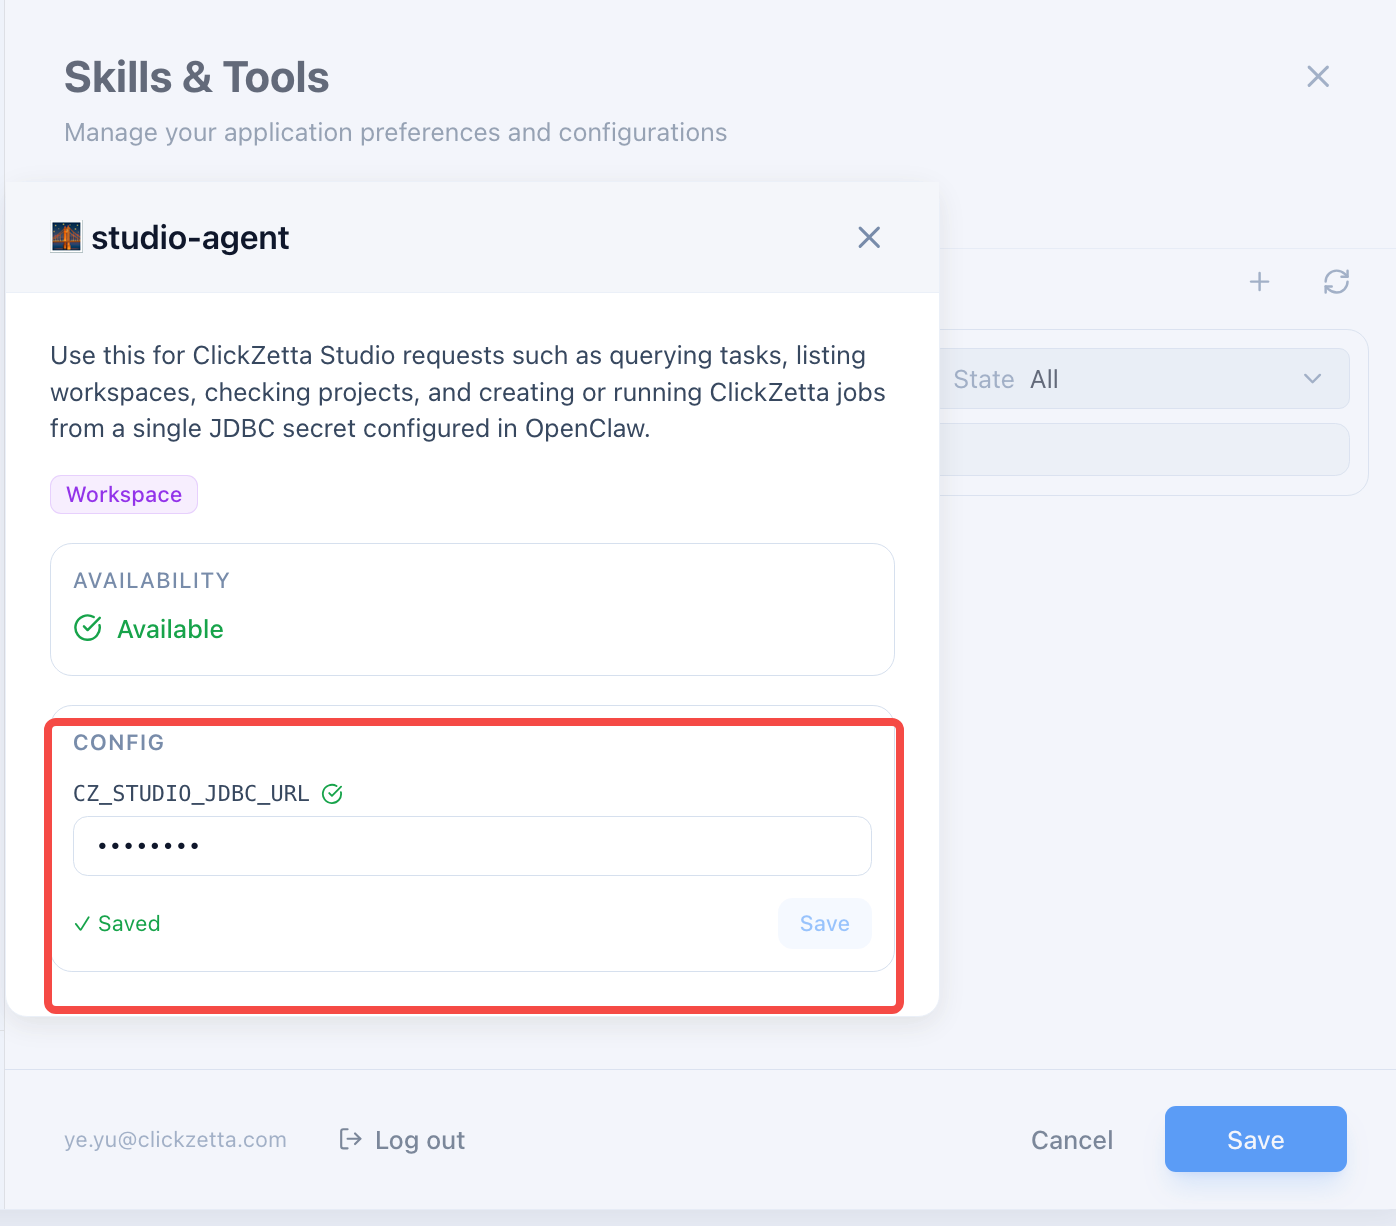Click the studio-agent skill thumbnail icon

coord(67,237)
